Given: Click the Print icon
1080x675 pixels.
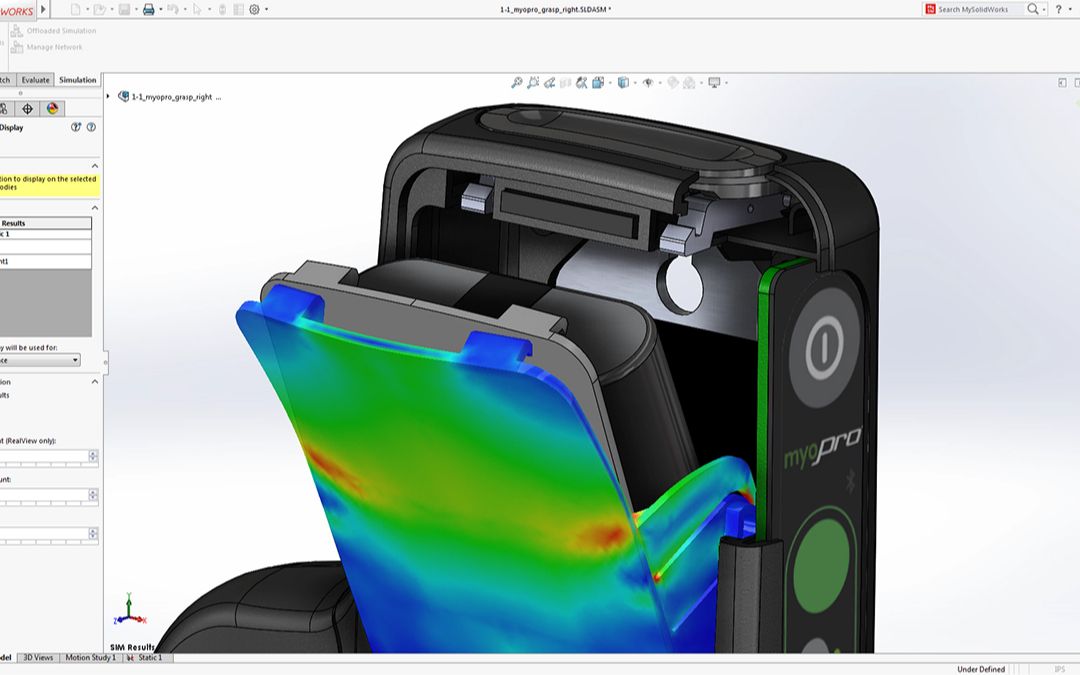Looking at the screenshot, I should pyautogui.click(x=149, y=9).
